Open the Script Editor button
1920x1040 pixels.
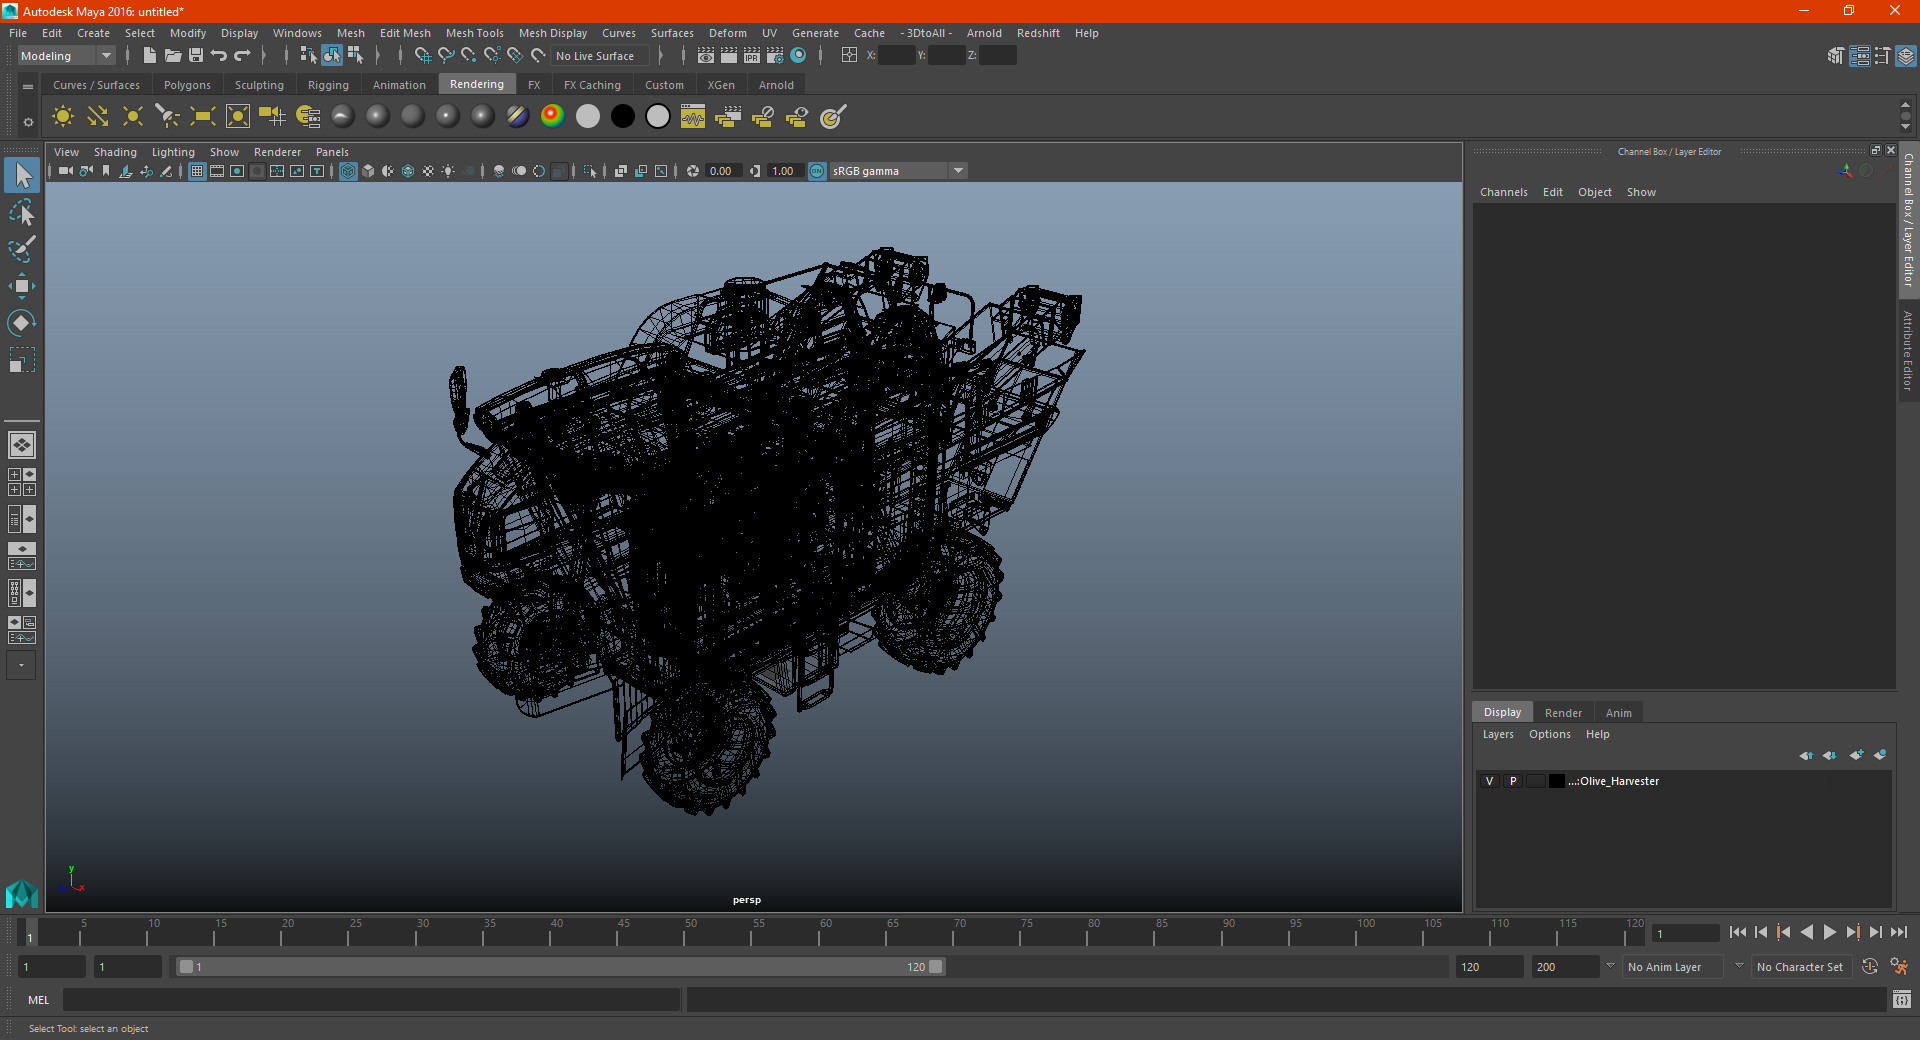coord(1901,1000)
